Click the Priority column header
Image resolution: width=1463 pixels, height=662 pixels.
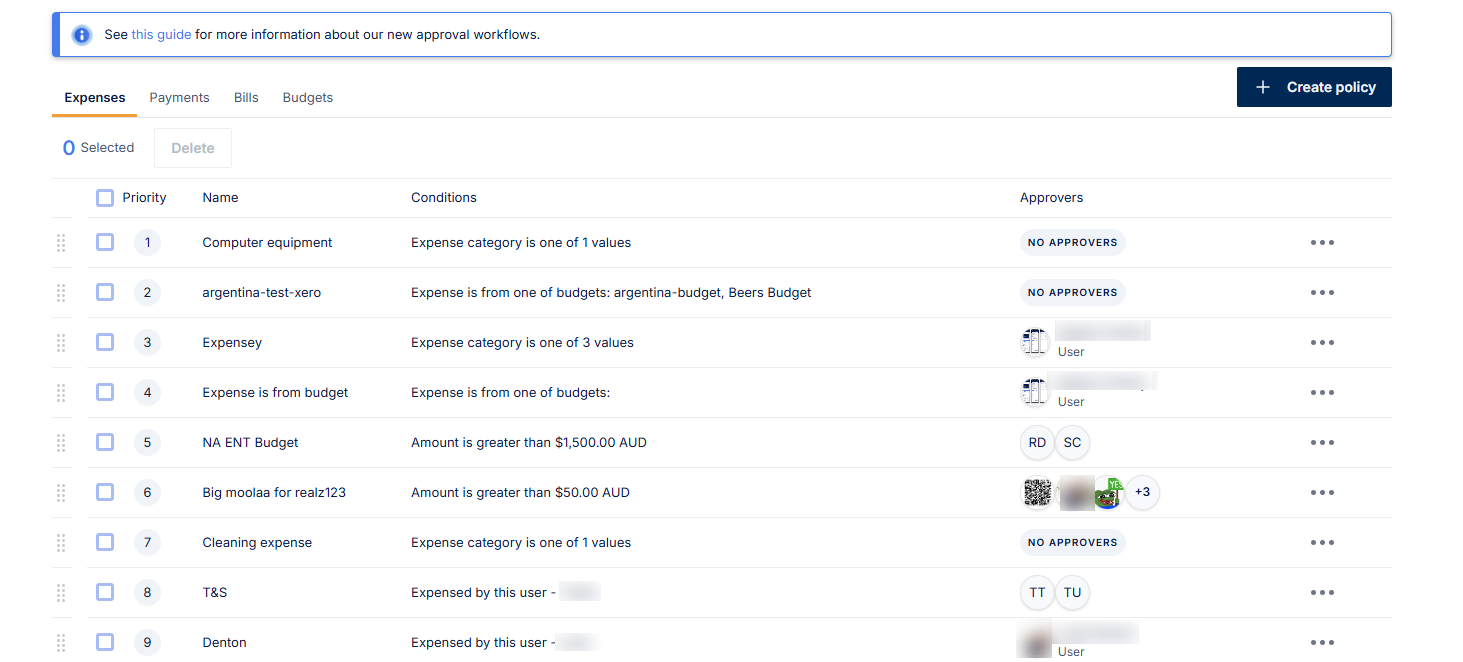pyautogui.click(x=144, y=198)
